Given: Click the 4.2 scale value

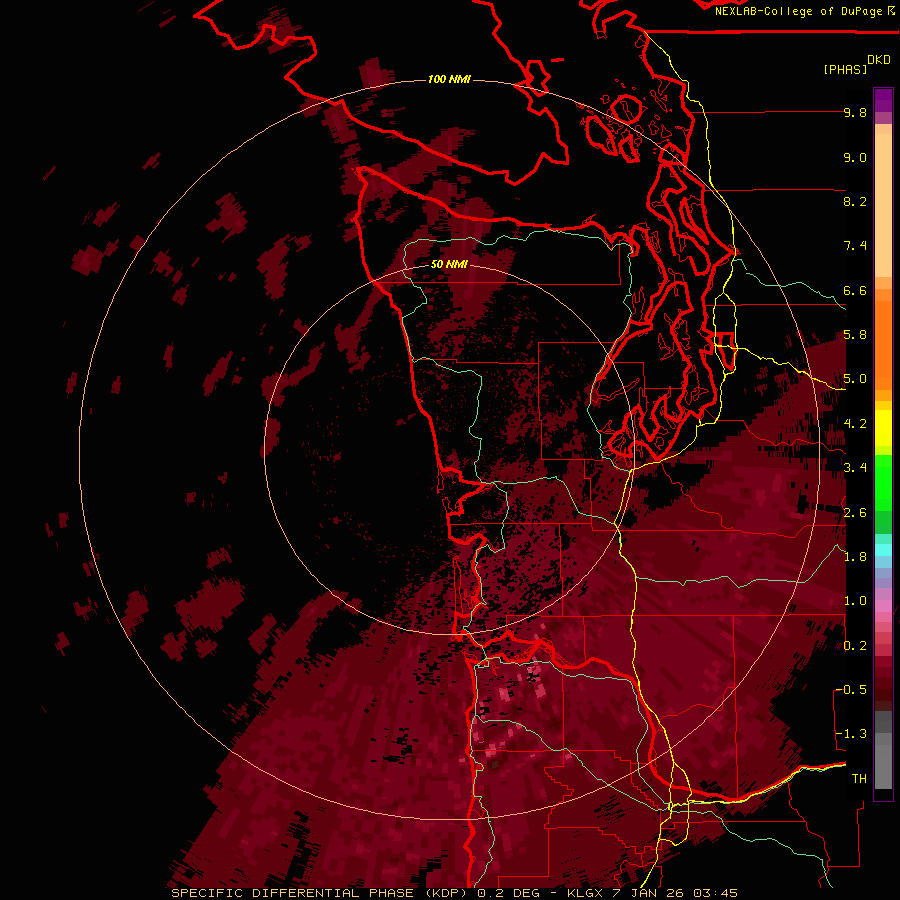Looking at the screenshot, I should tap(855, 424).
